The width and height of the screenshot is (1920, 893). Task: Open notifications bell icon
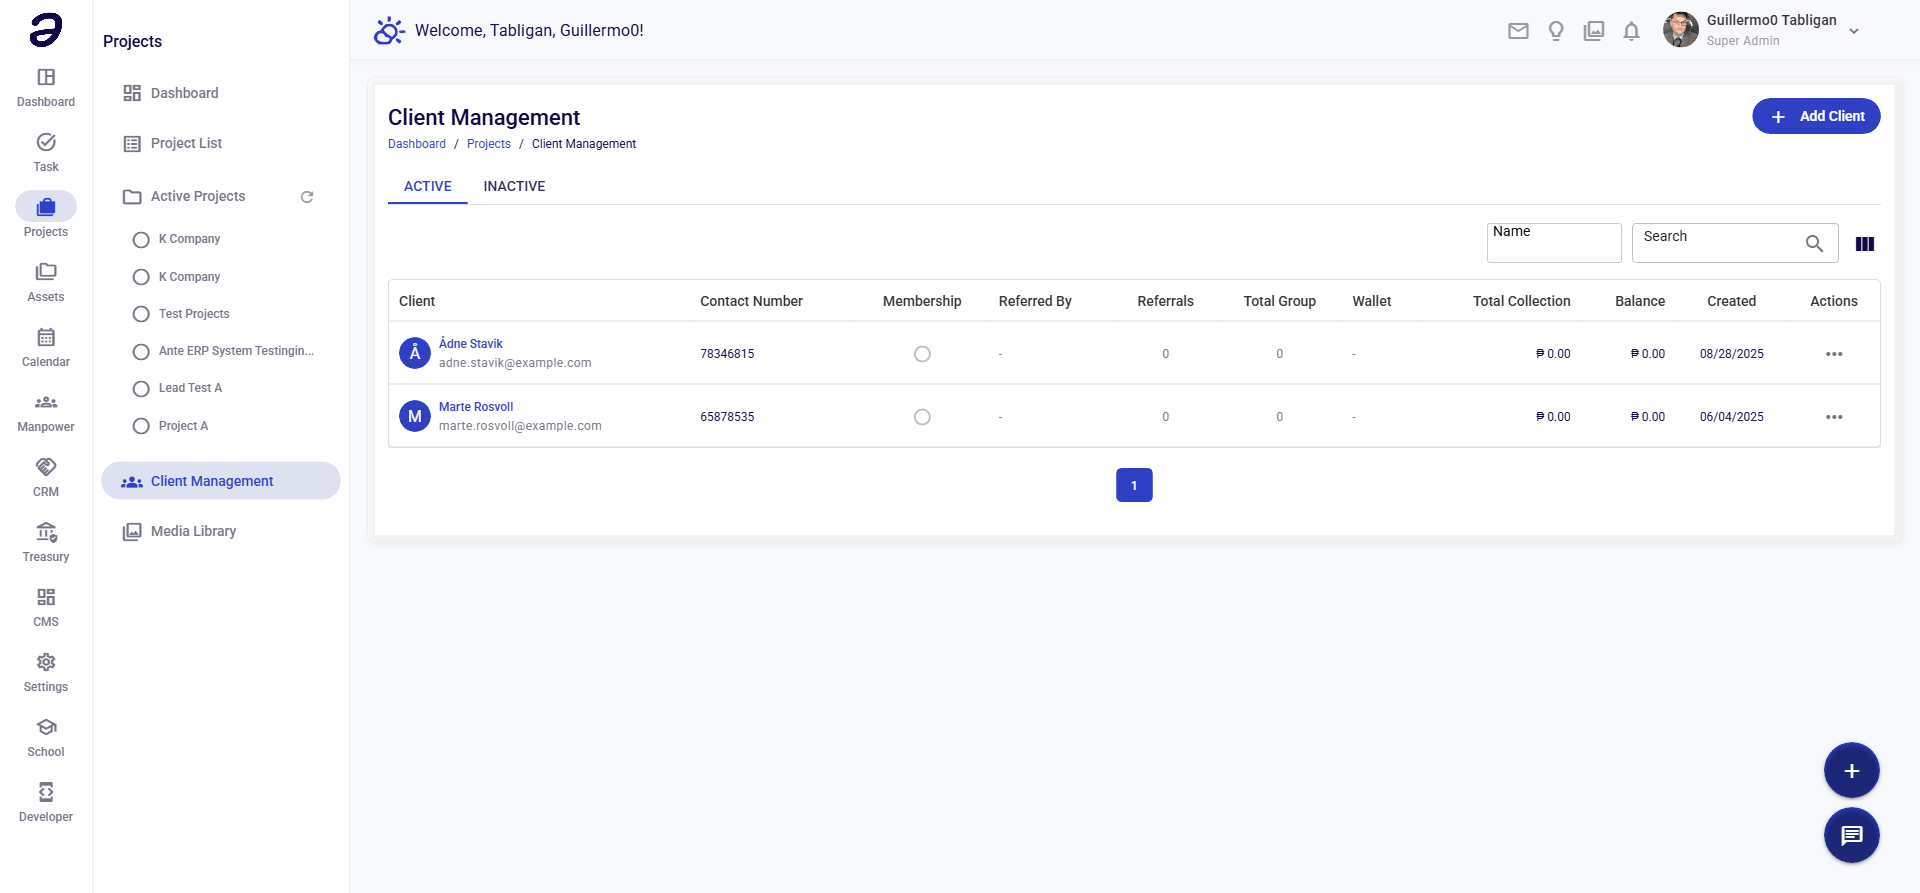point(1631,31)
